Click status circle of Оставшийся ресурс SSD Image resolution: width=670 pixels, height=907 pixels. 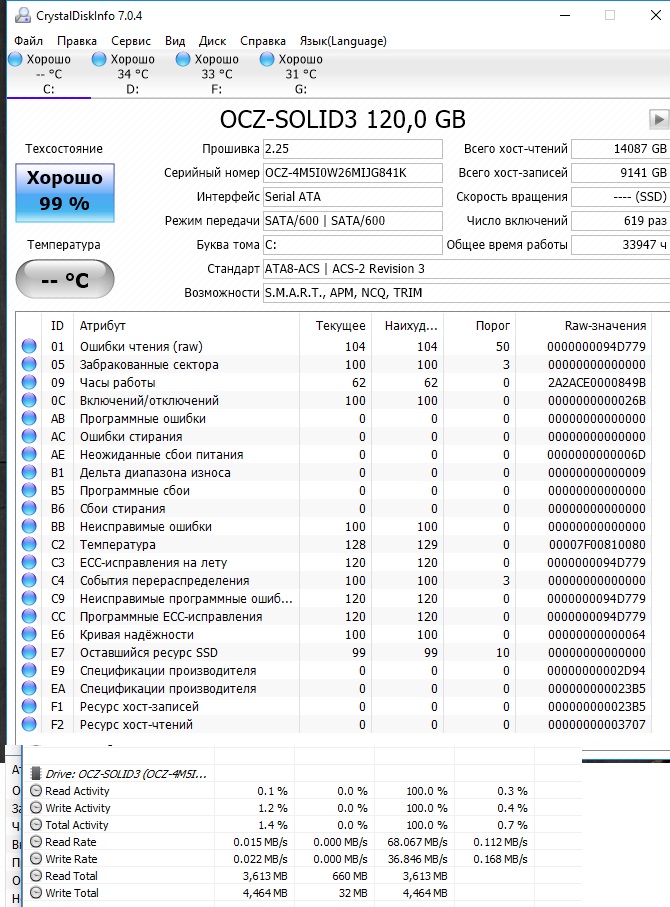[29, 652]
